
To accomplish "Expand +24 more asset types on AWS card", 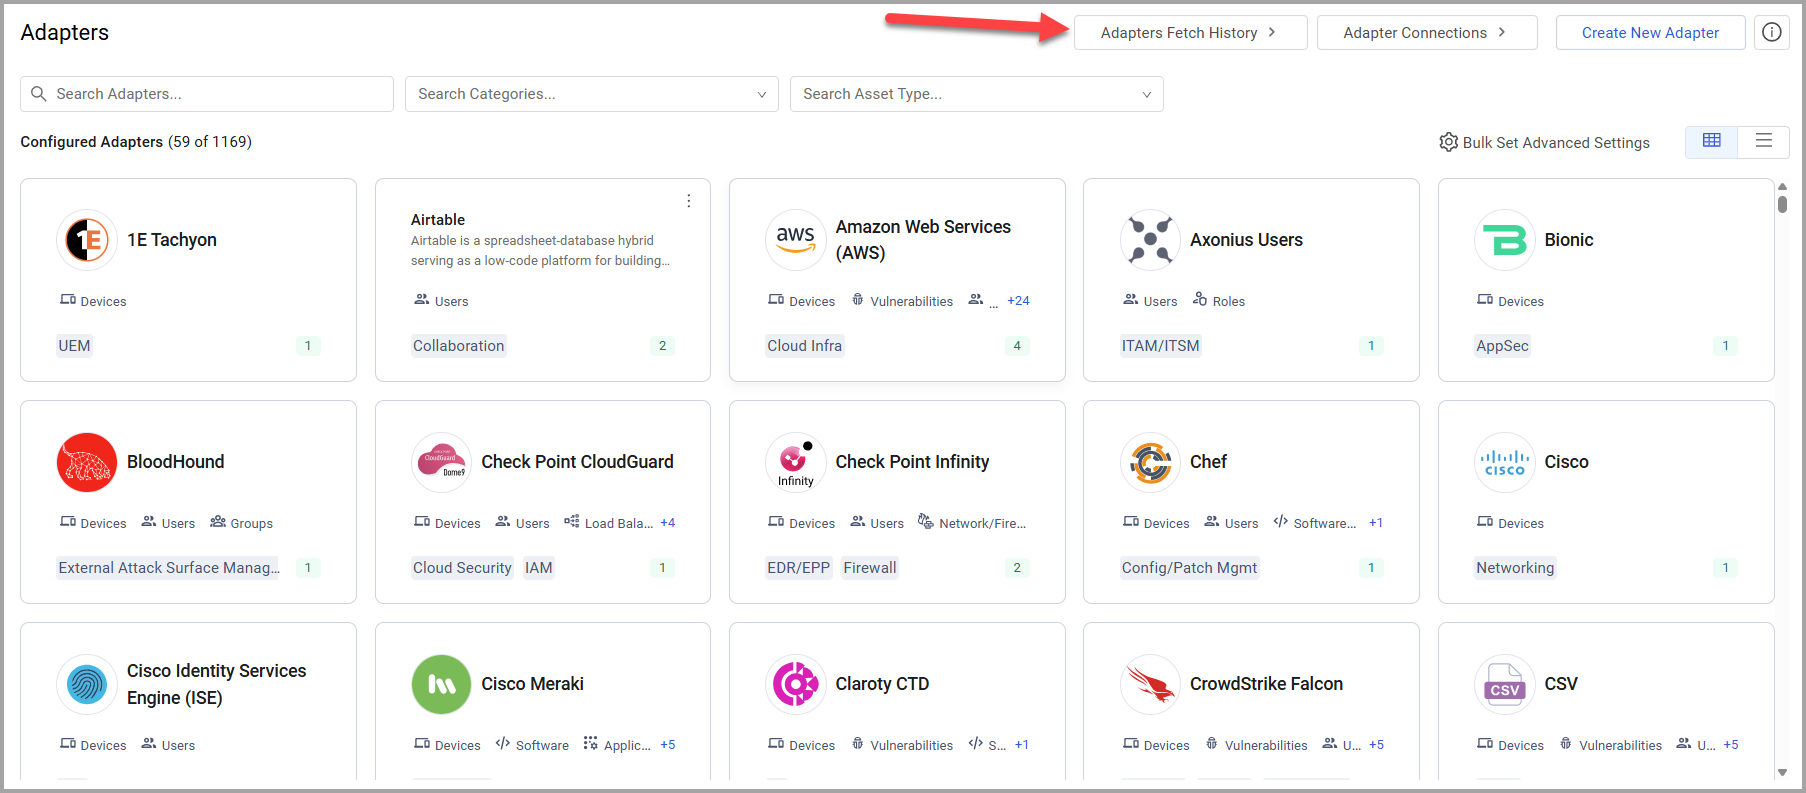I will [1018, 301].
